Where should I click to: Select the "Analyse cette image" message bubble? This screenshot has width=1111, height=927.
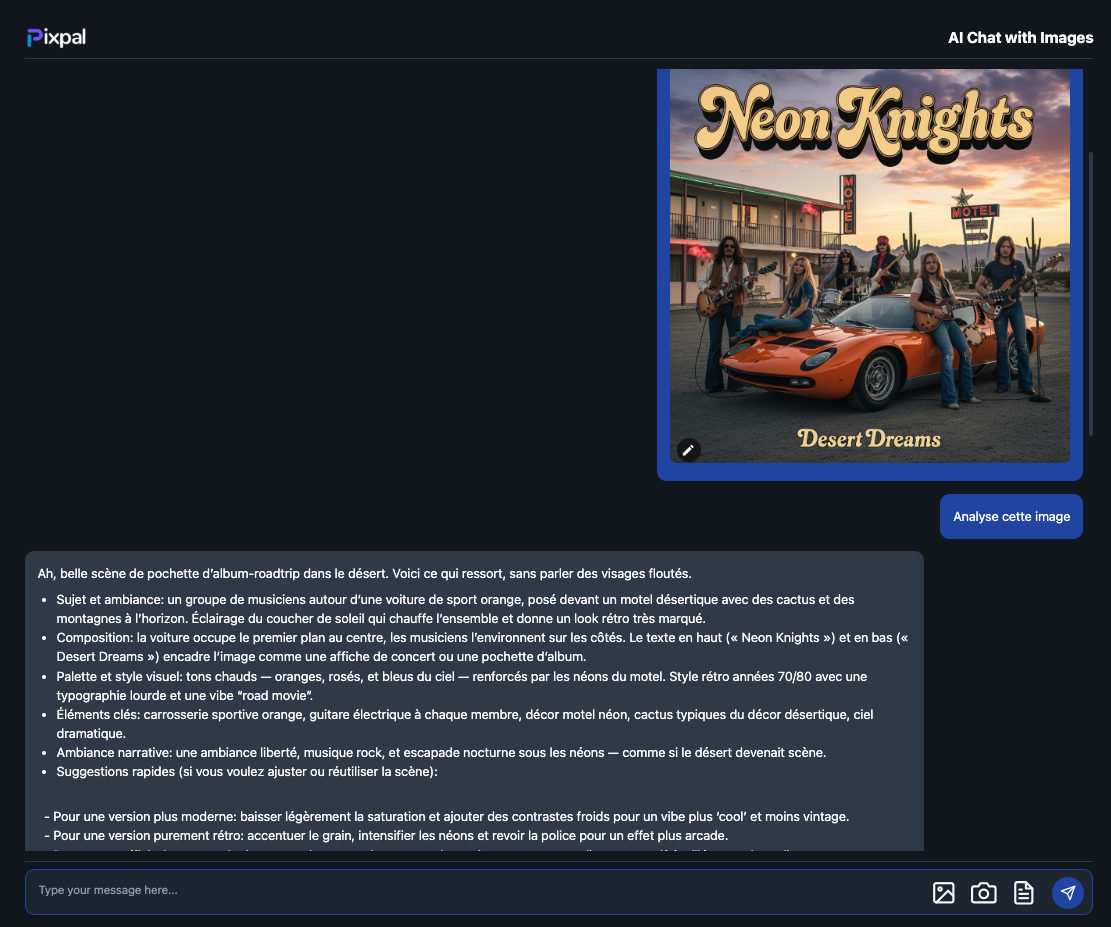(1011, 517)
